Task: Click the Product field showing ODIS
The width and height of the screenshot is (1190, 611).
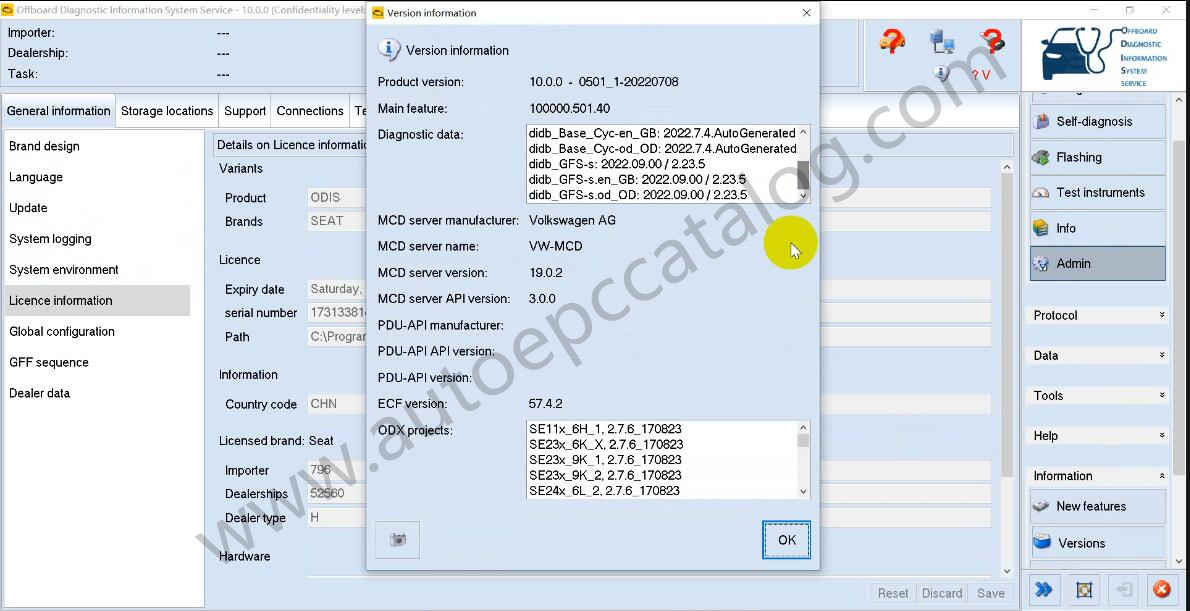Action: pos(337,197)
